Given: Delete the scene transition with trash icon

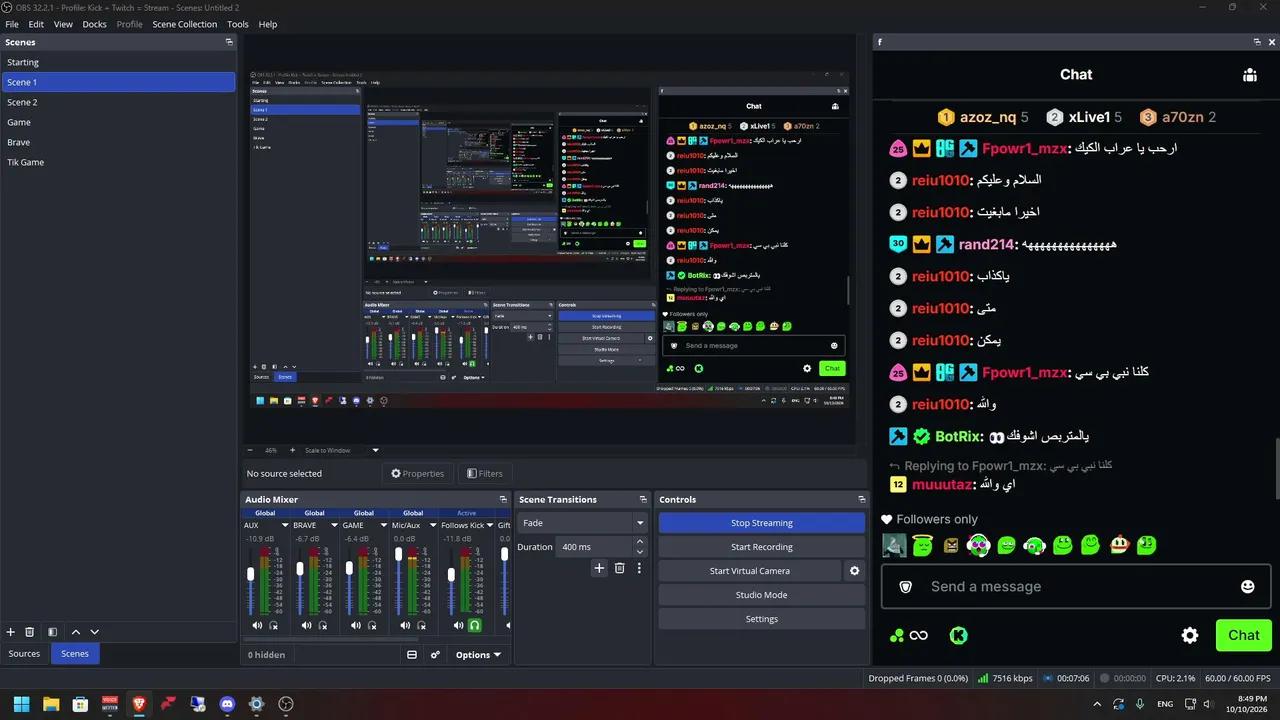Looking at the screenshot, I should 619,568.
